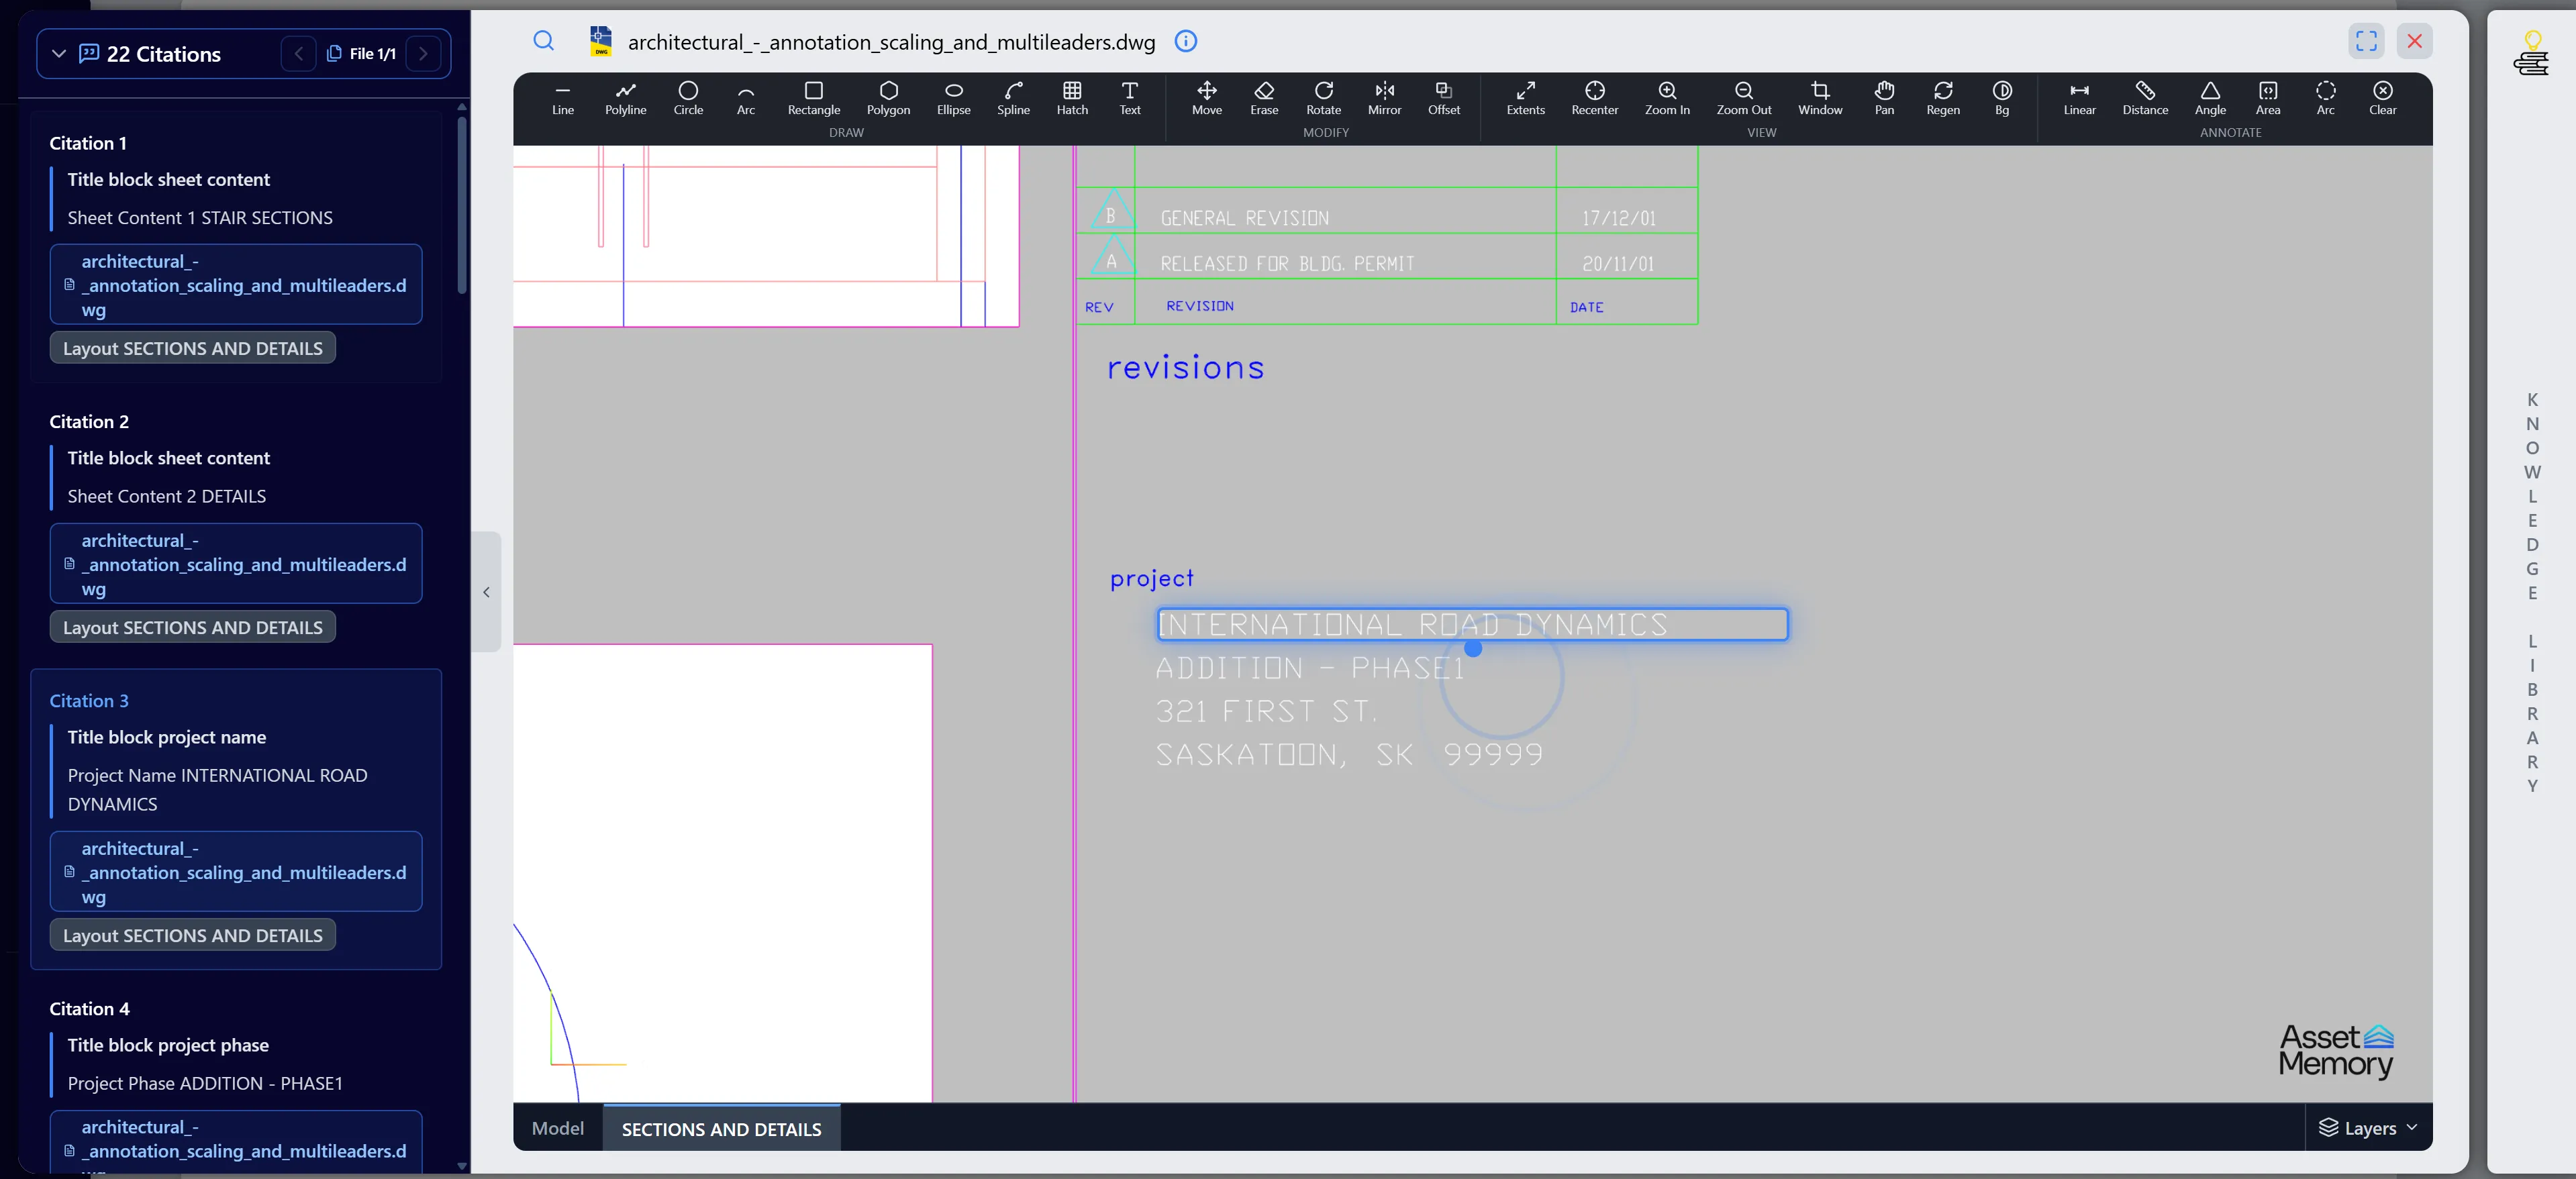Open Citation 1 file link
2576x1179 pixels.
click(236, 285)
